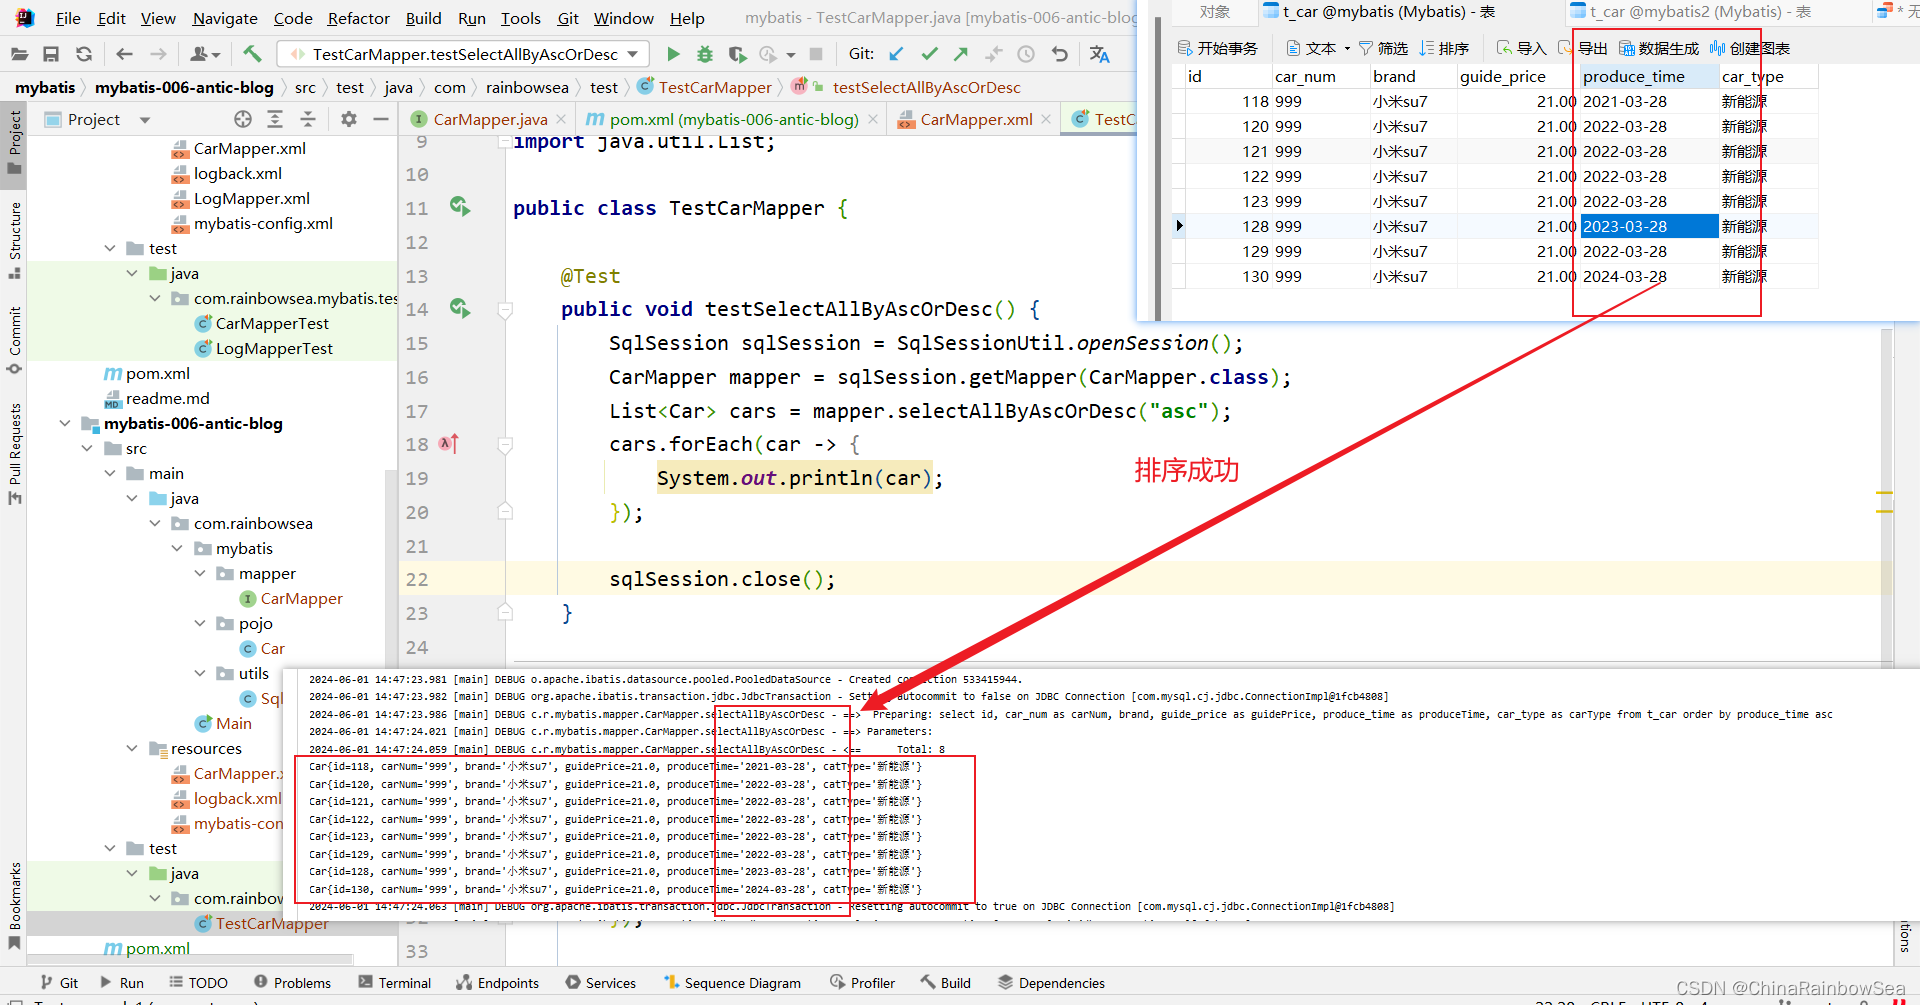Click the green Debug bug icon
The image size is (1920, 1005).
click(705, 54)
